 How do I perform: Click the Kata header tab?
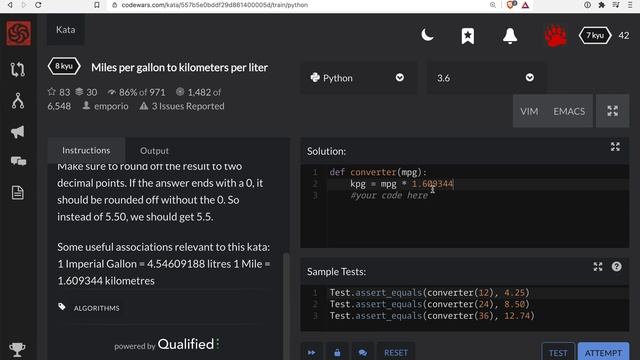65,29
